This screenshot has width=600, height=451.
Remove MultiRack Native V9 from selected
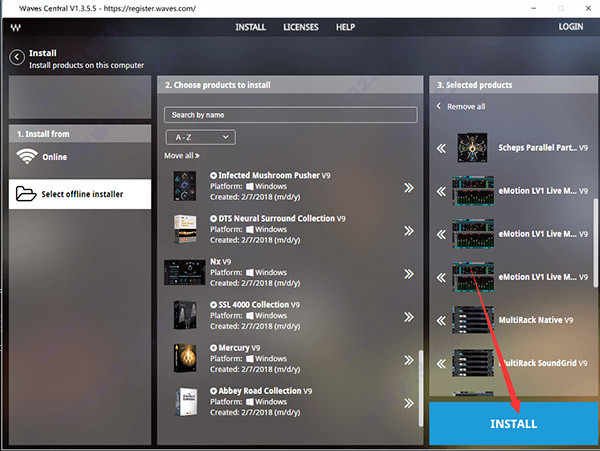(x=441, y=320)
